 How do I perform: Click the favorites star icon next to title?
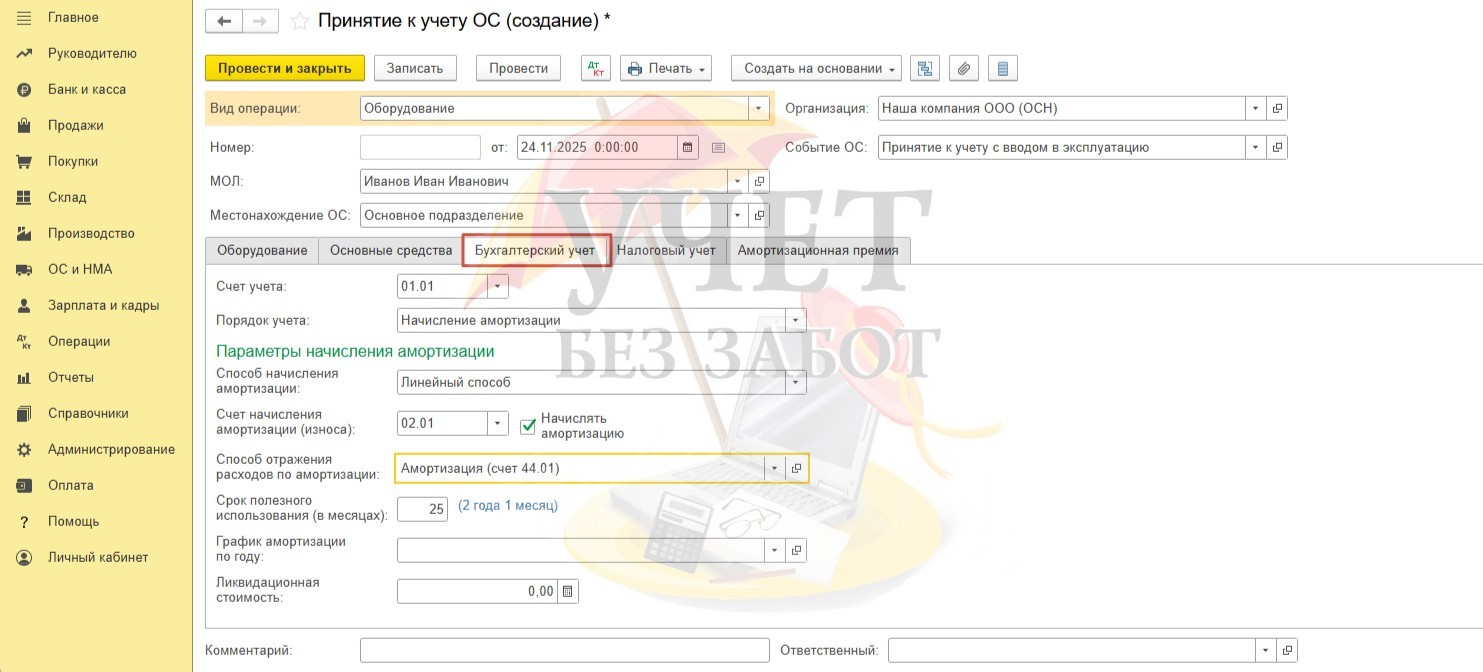[299, 21]
